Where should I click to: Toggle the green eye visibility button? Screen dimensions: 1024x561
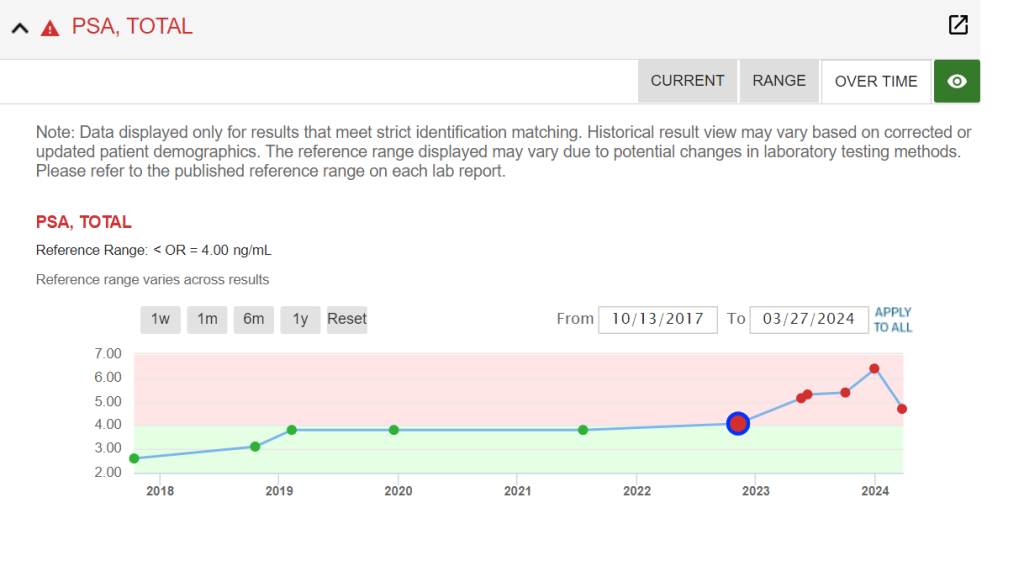[x=956, y=81]
